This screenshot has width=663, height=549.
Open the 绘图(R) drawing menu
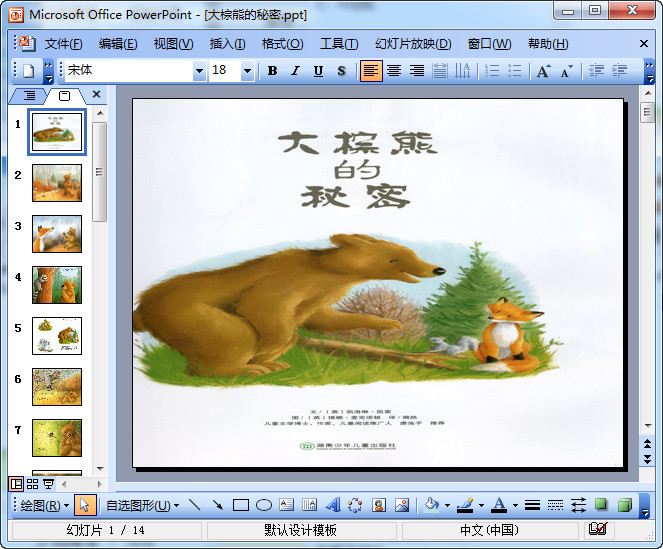(45, 505)
